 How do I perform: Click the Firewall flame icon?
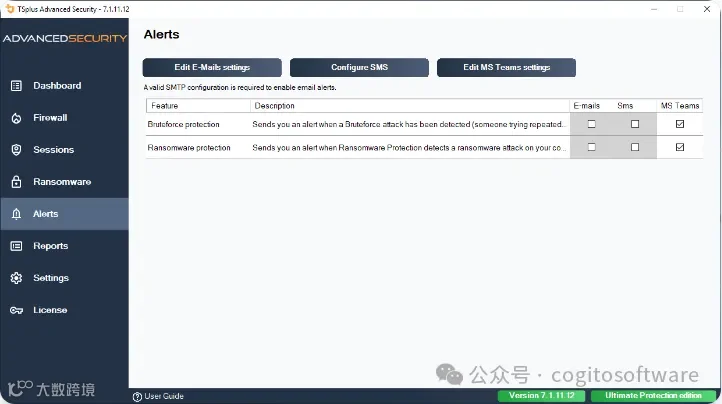pyautogui.click(x=16, y=118)
